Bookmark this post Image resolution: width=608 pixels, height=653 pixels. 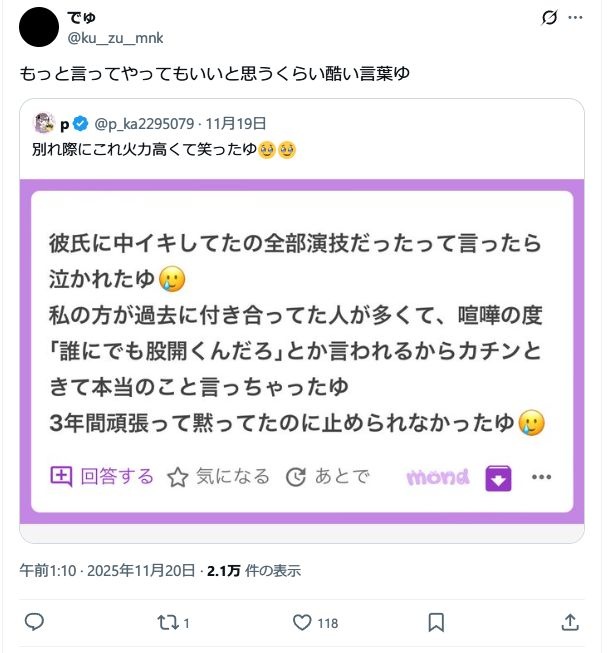[x=436, y=622]
